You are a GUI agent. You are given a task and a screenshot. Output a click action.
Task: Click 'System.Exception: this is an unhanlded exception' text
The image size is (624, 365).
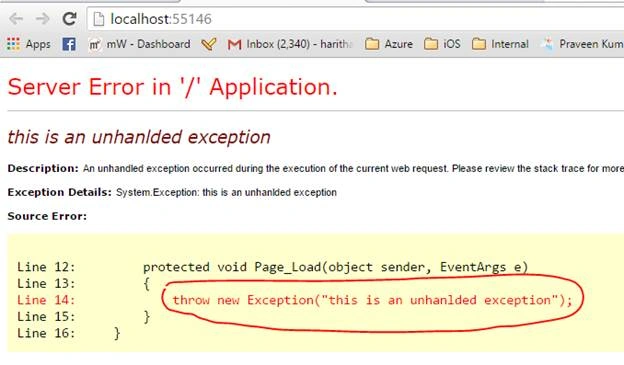226,192
